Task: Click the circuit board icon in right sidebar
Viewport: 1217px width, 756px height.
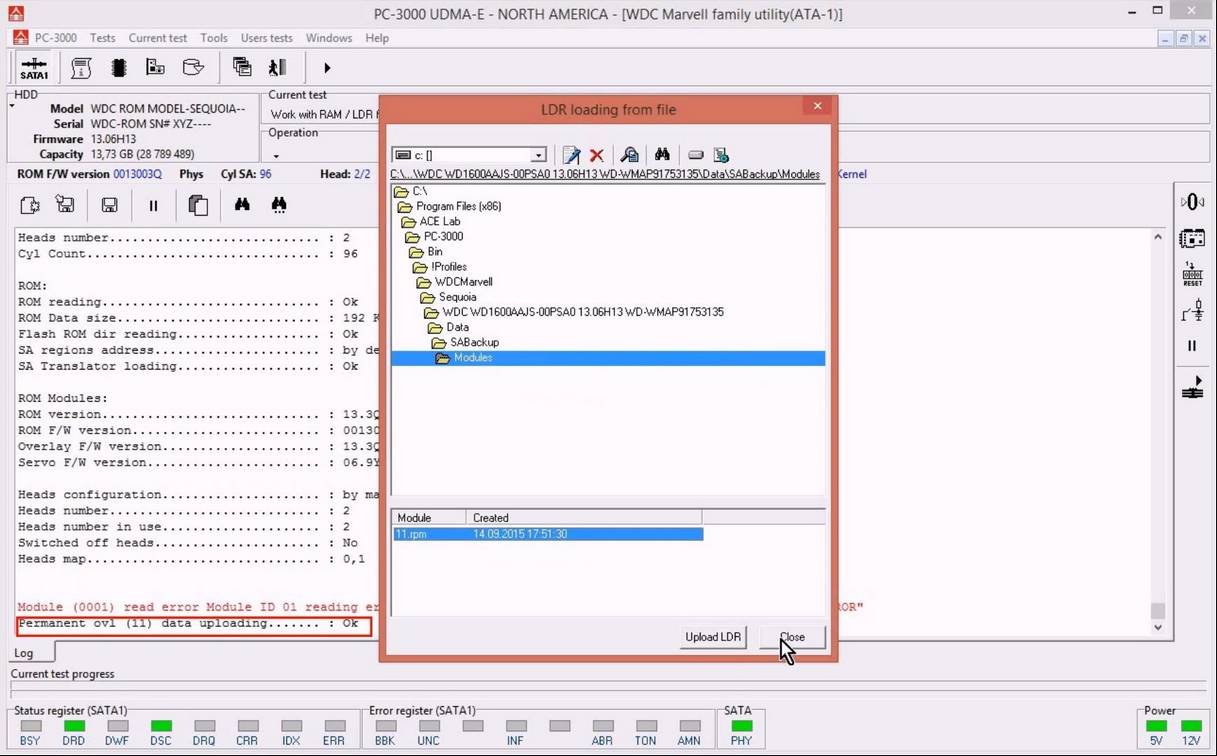Action: (1192, 238)
